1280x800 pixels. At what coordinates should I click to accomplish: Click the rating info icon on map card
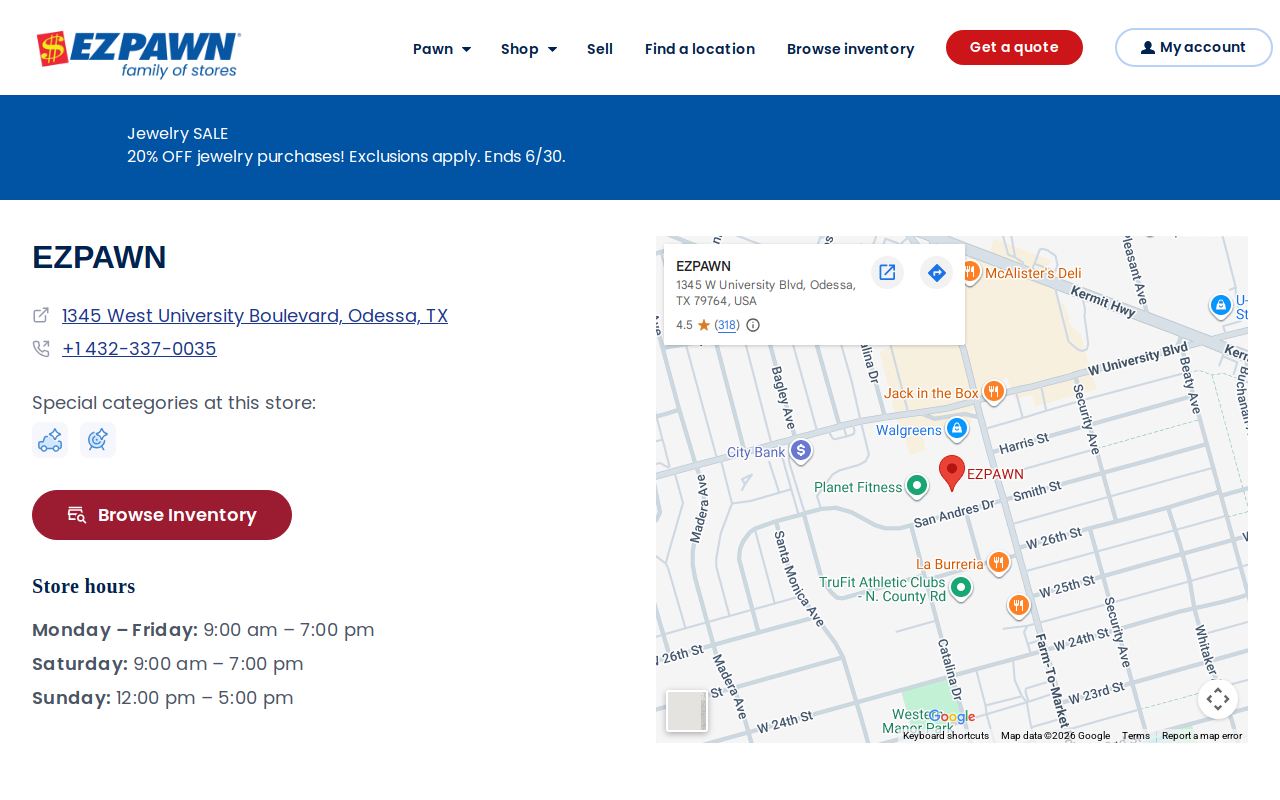[x=753, y=325]
